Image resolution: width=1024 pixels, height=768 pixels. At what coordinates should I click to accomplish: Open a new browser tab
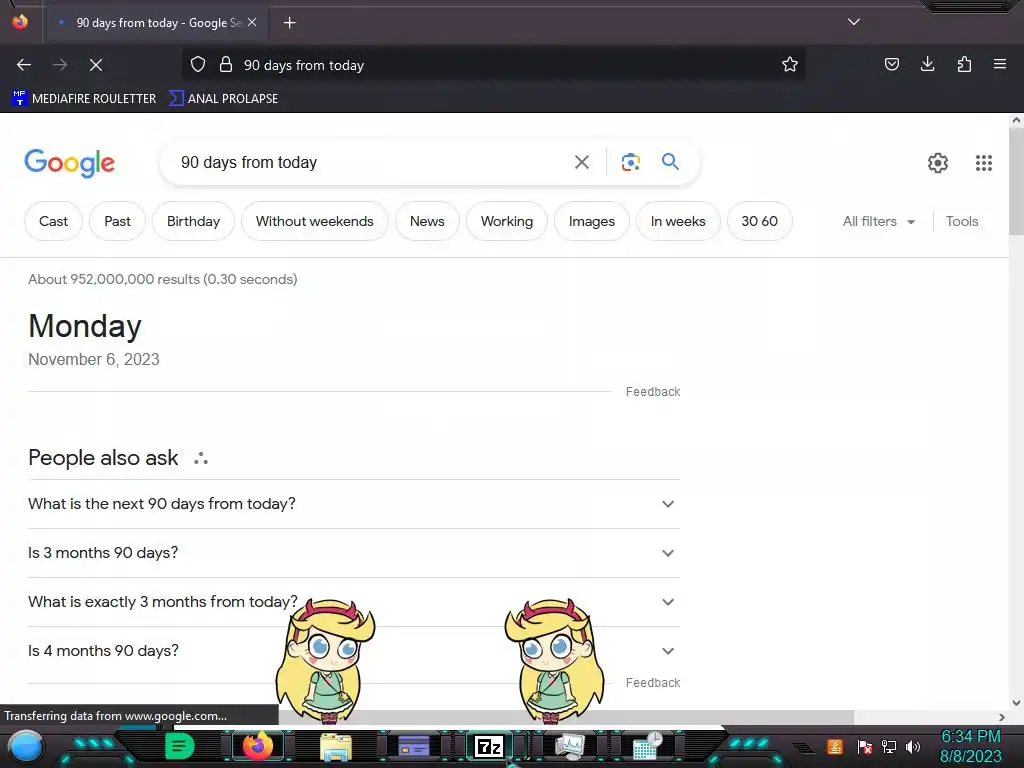click(289, 23)
